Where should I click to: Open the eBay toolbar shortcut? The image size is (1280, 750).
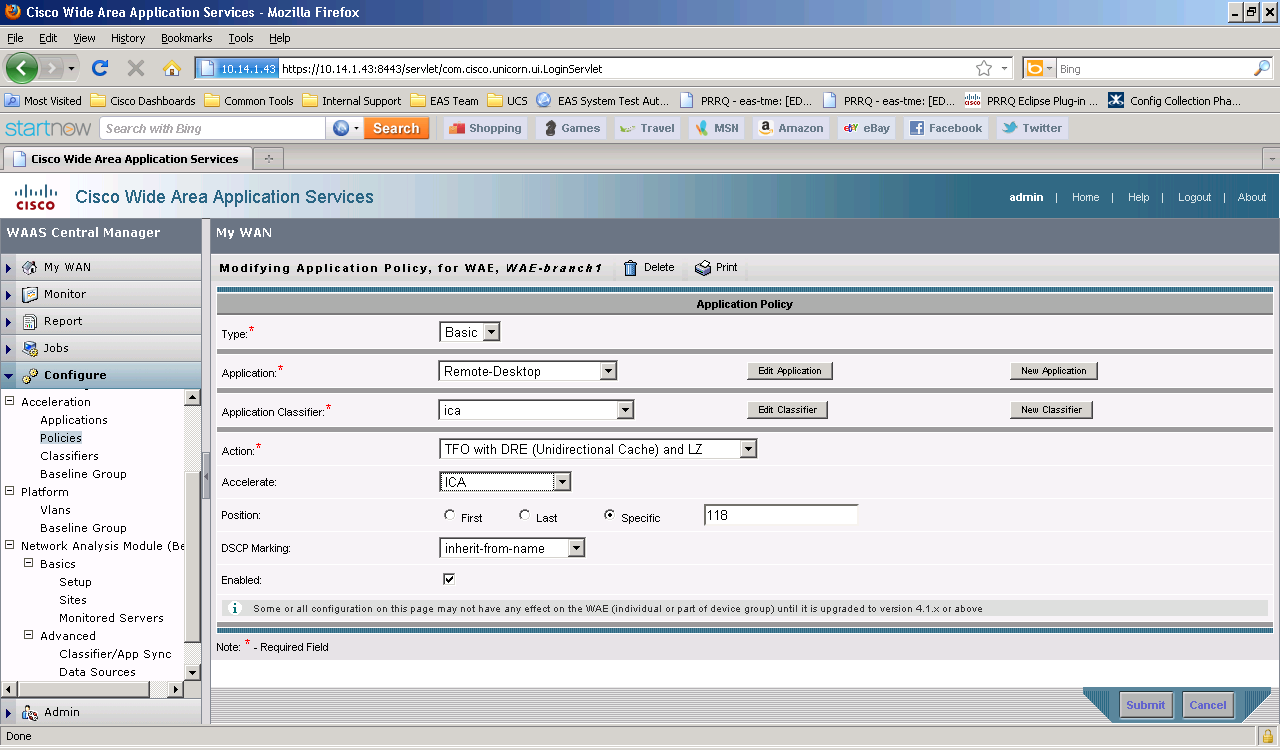click(866, 128)
